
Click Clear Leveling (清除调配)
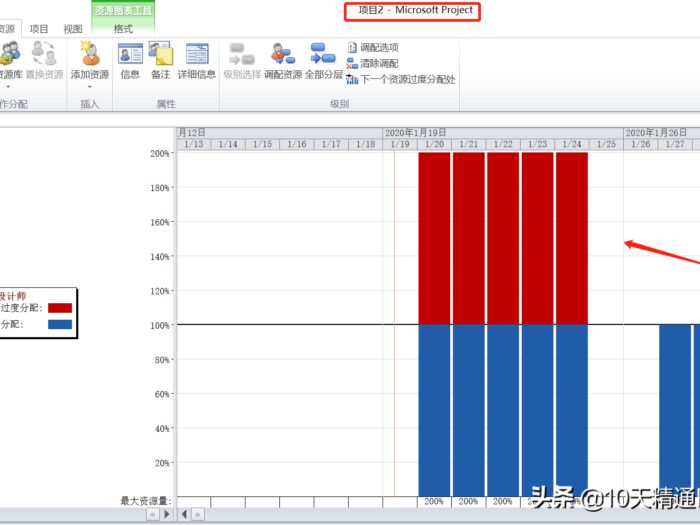[373, 63]
